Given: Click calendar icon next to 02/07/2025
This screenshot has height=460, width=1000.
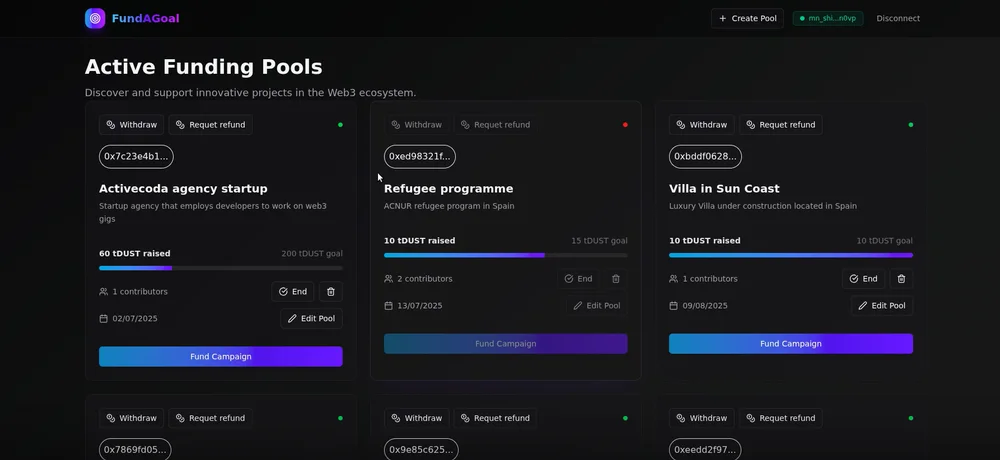Looking at the screenshot, I should (x=103, y=318).
